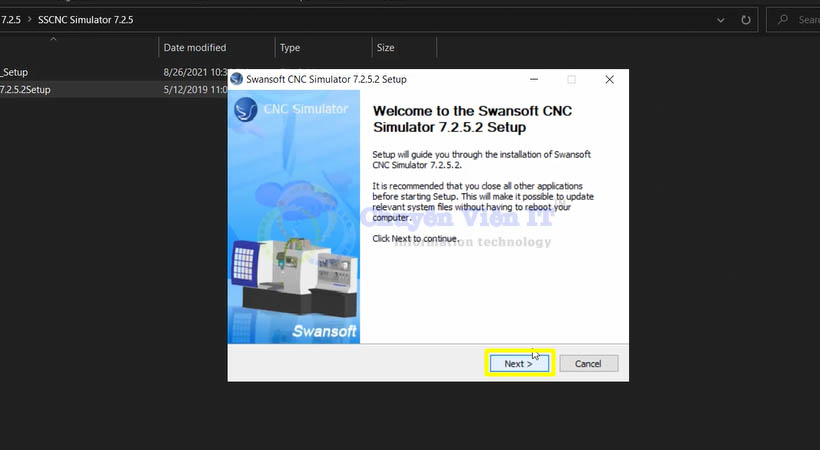Cancel the Swansoft CNC Simulator setup
Viewport: 820px width, 450px height.
pos(588,364)
